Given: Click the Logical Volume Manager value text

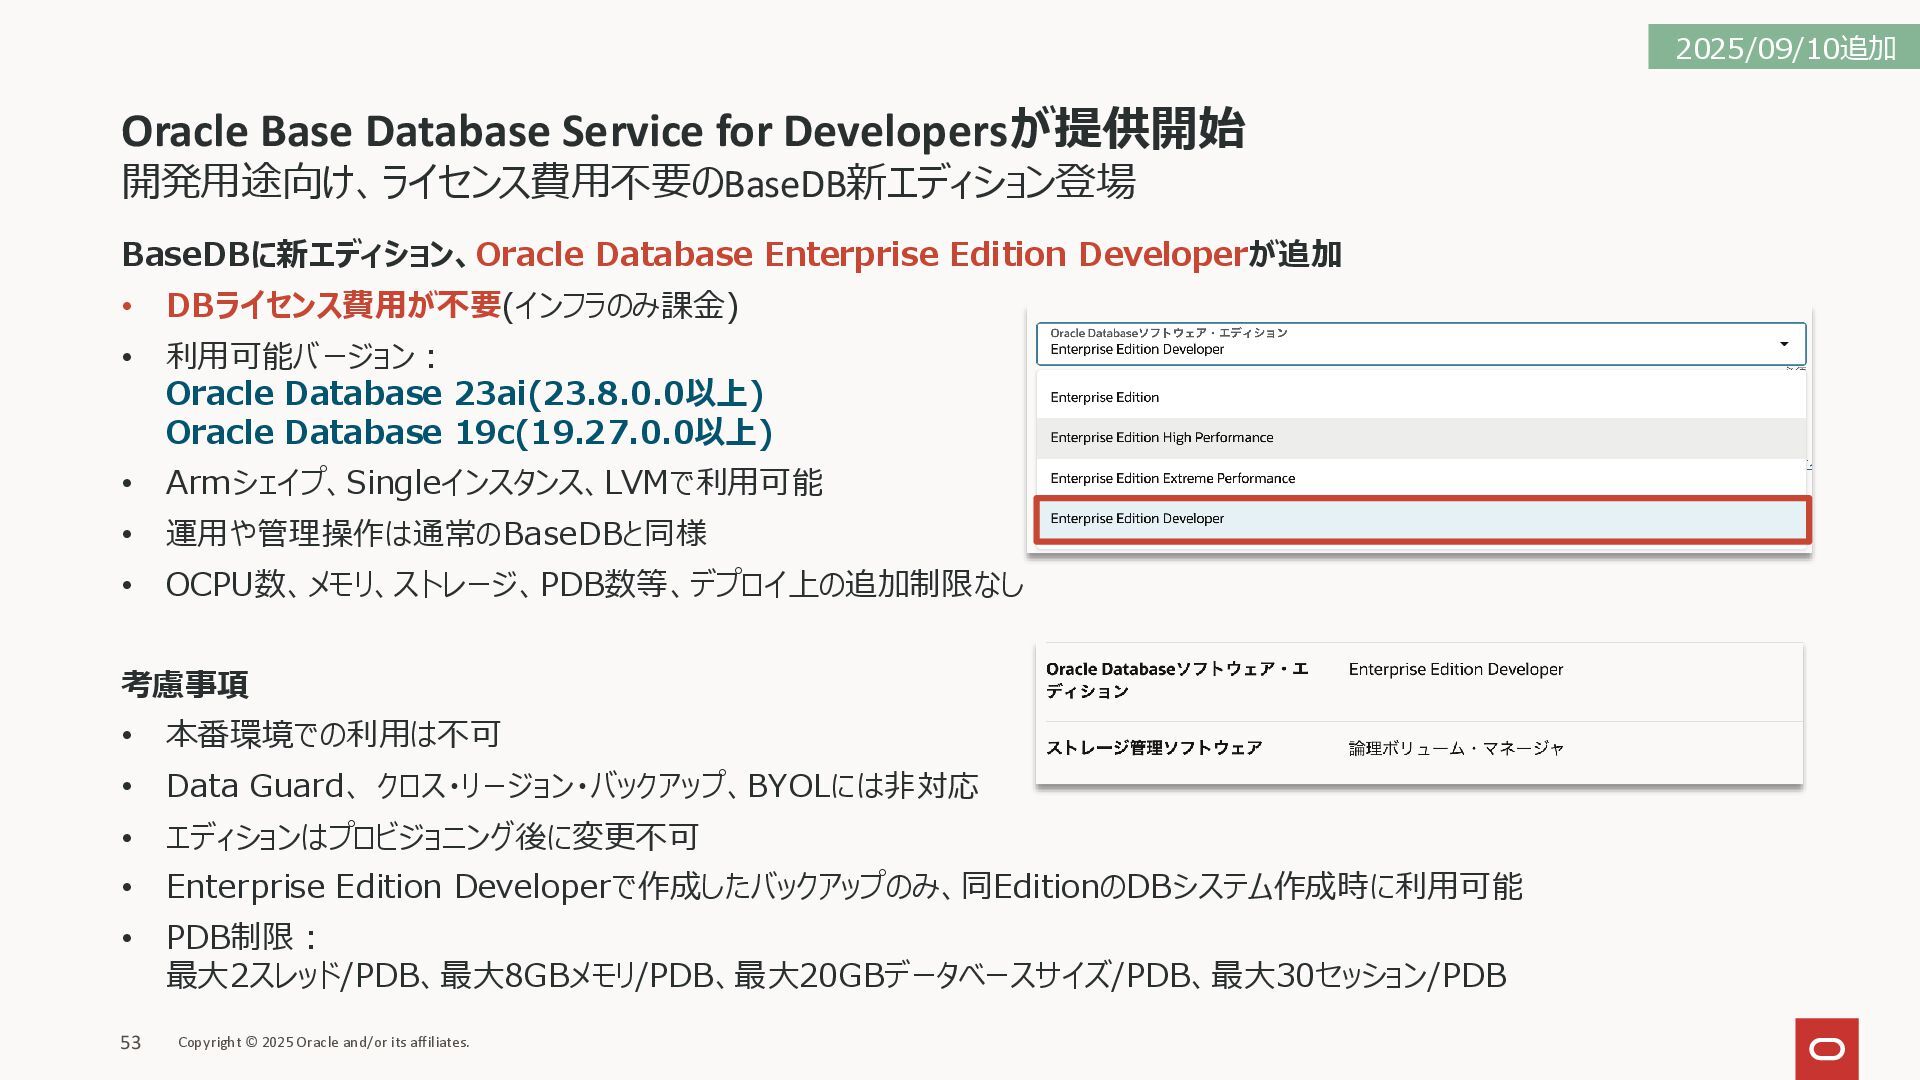Looking at the screenshot, I should pos(1455,748).
